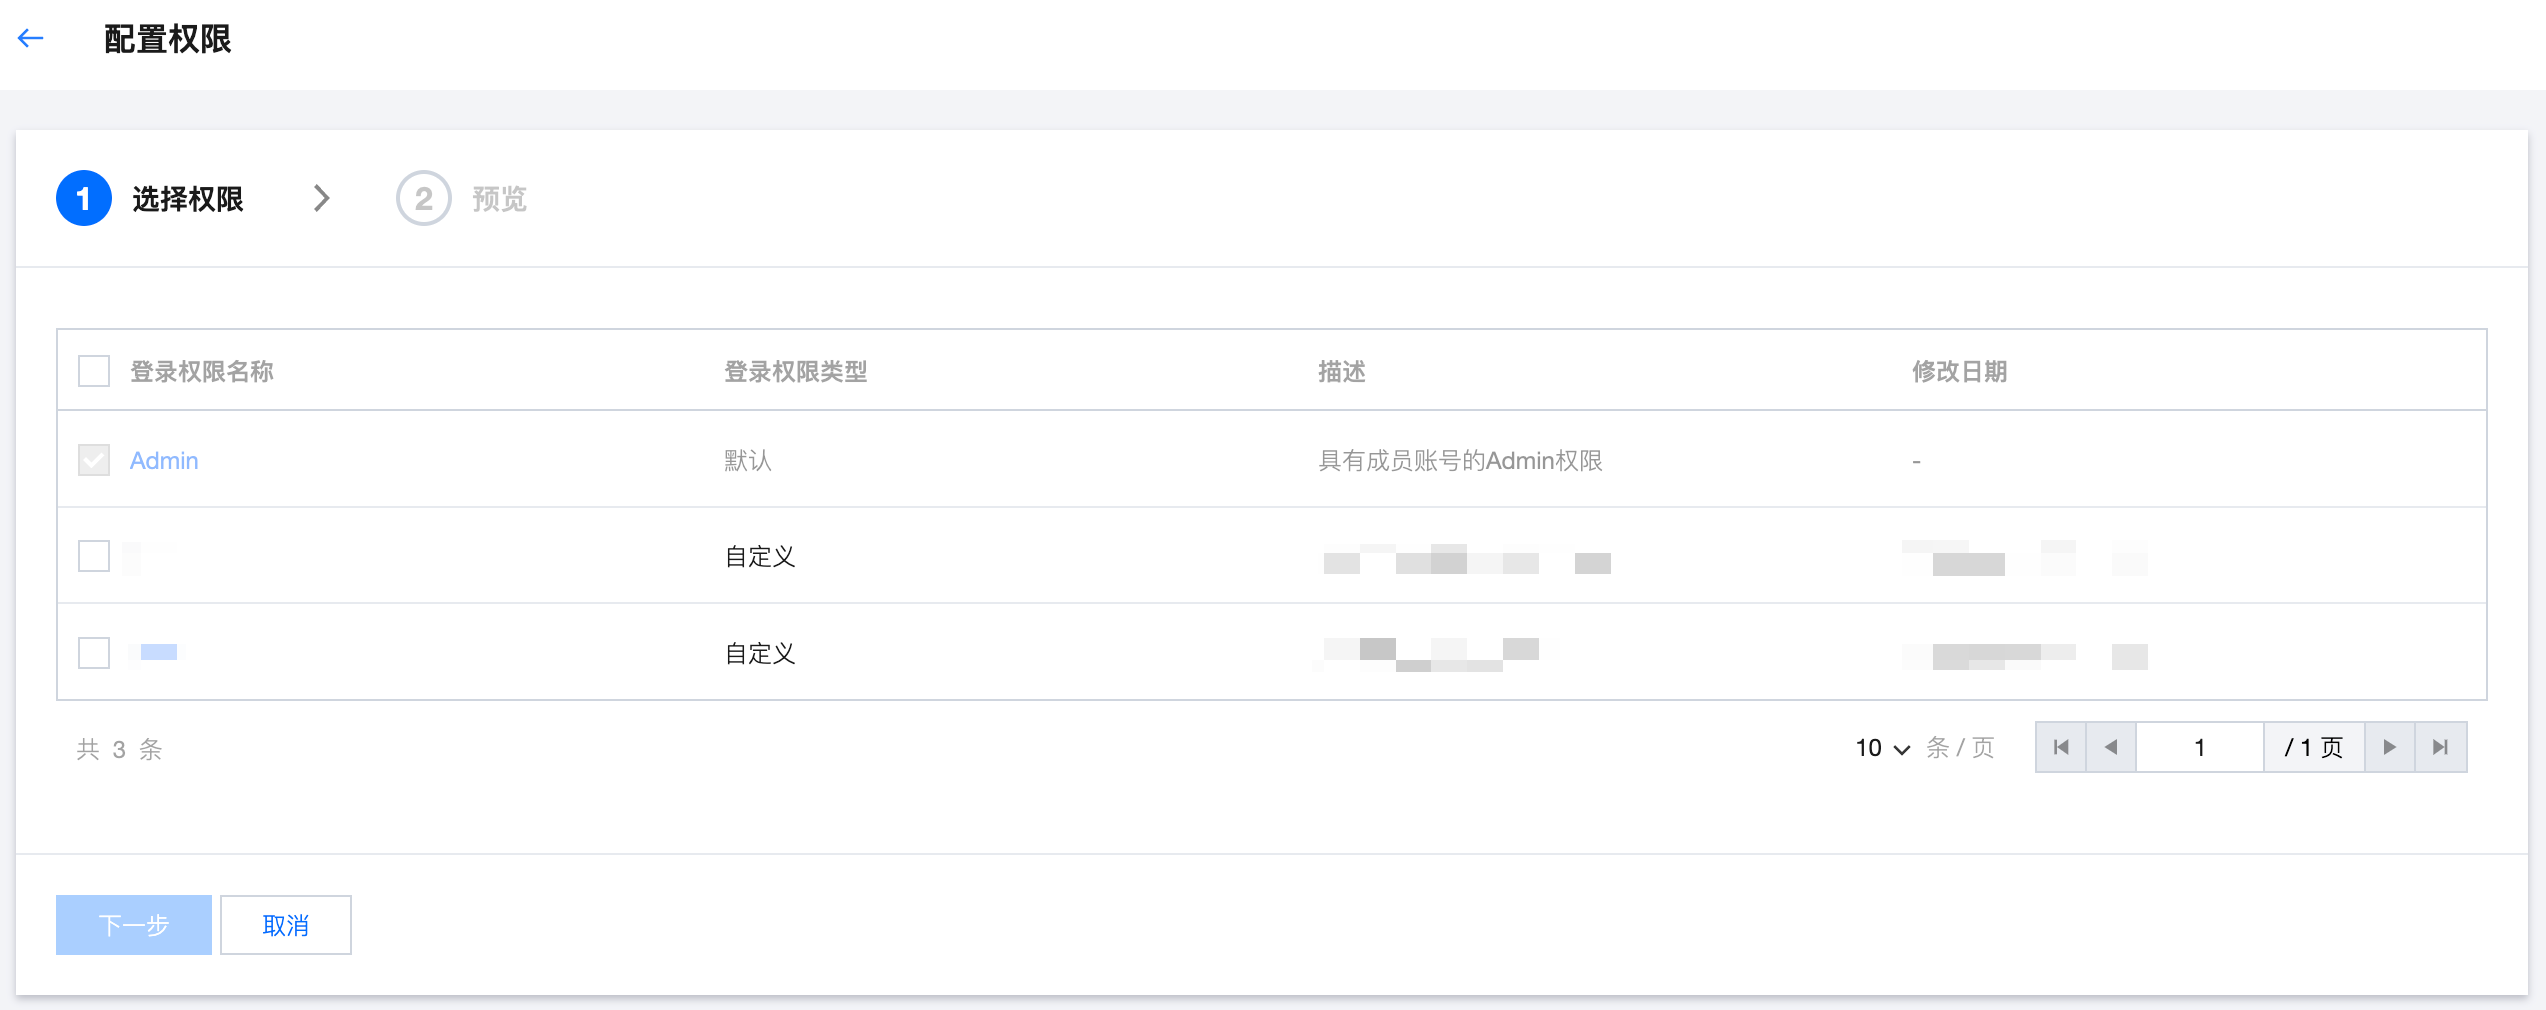Check the third row's 自定义 checkbox

94,653
